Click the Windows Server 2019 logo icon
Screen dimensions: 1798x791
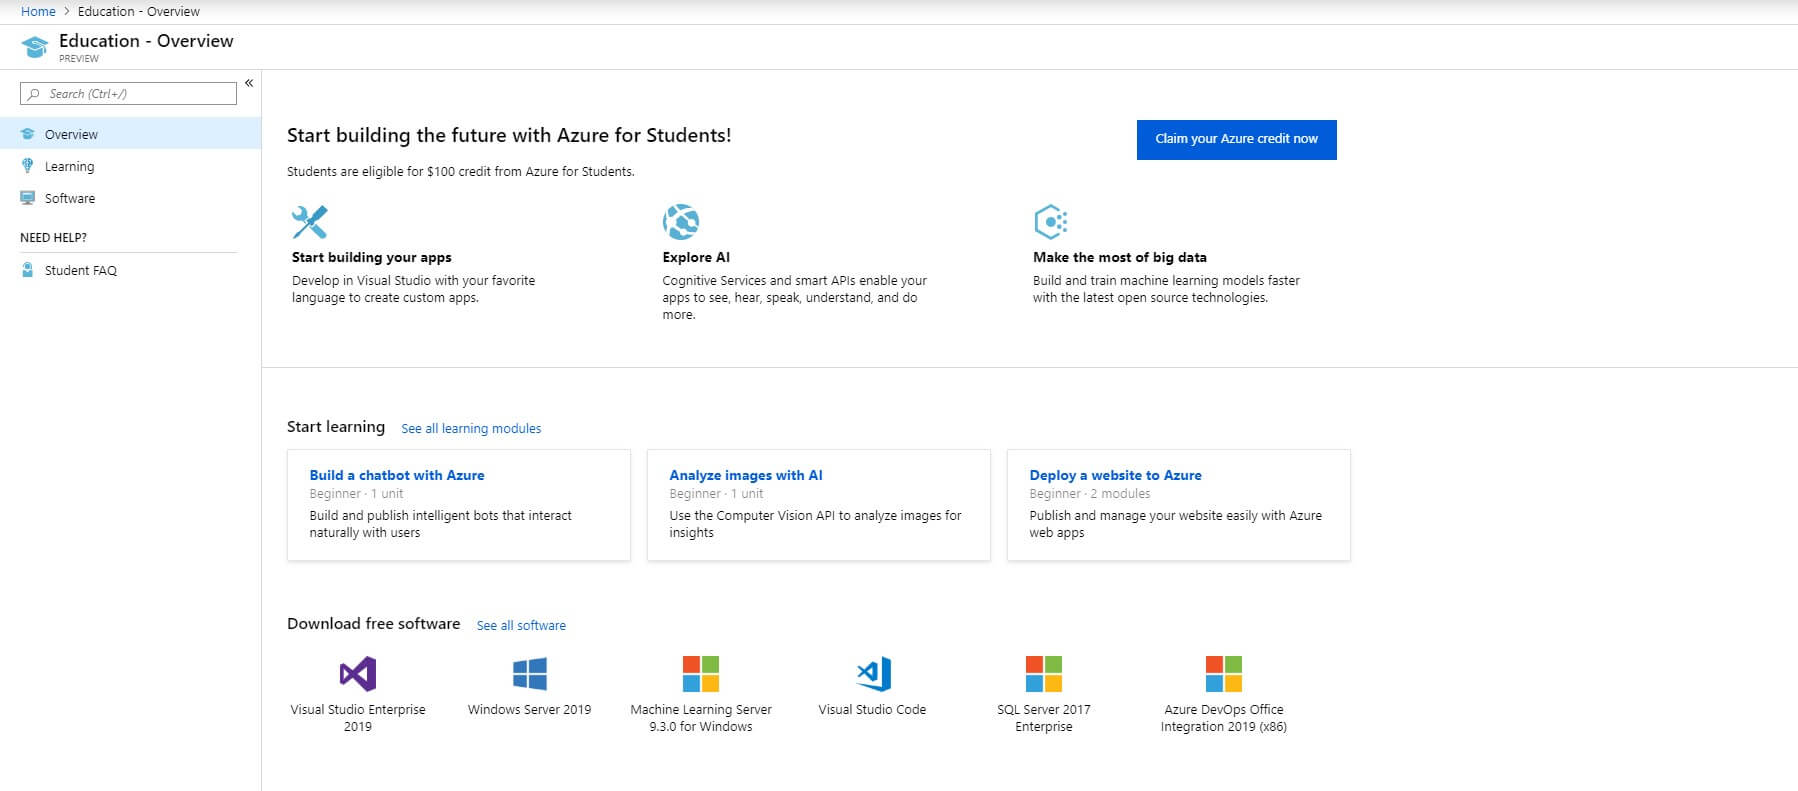(x=530, y=674)
